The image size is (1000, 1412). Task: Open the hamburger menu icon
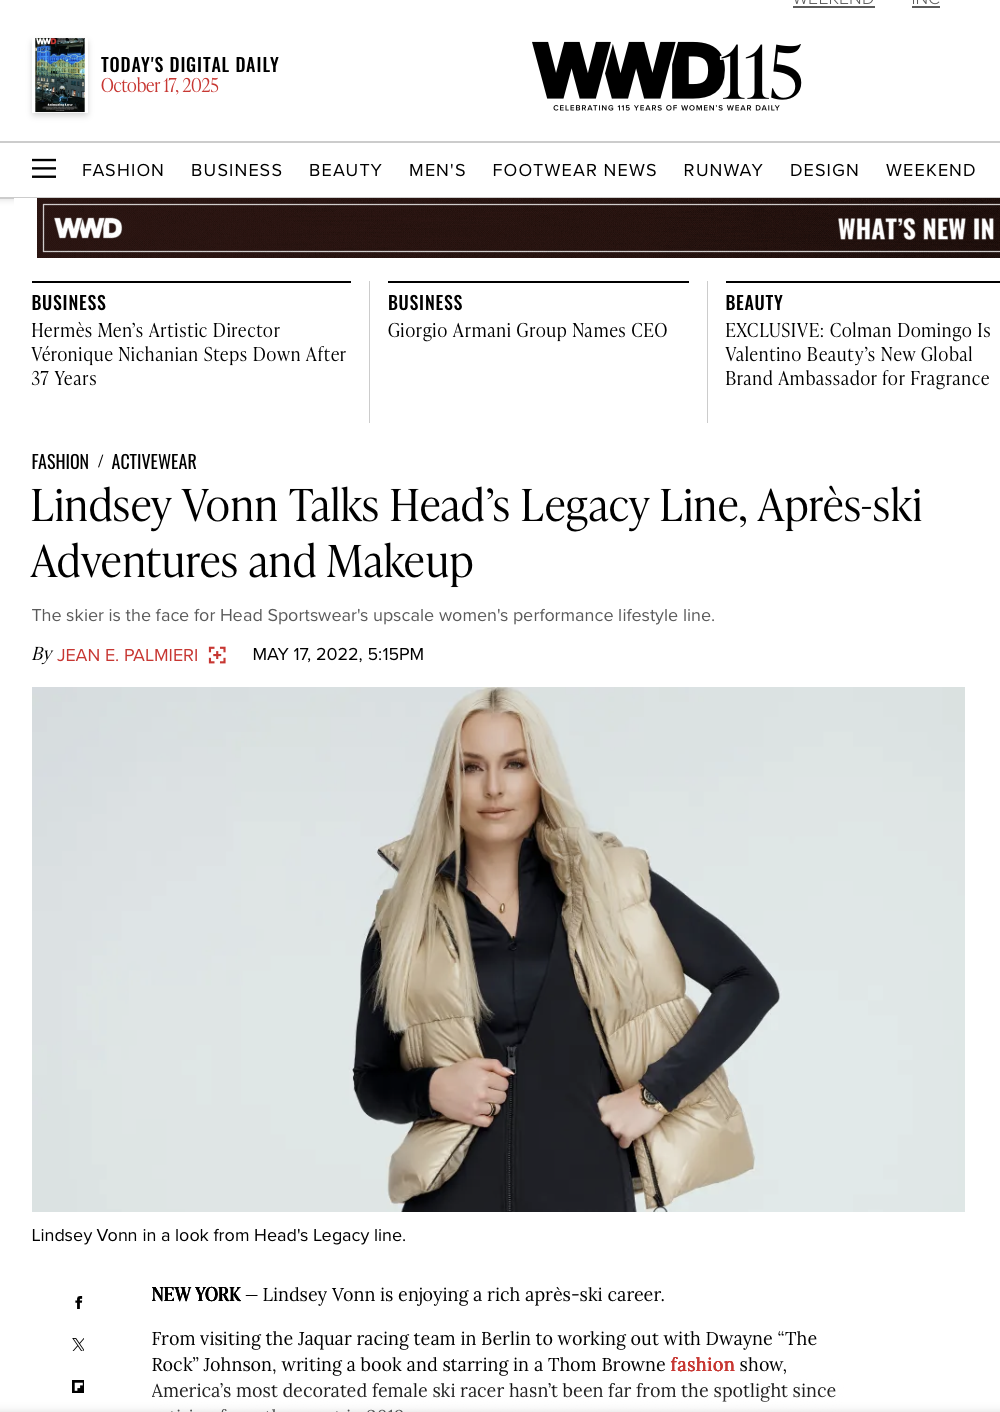click(44, 169)
